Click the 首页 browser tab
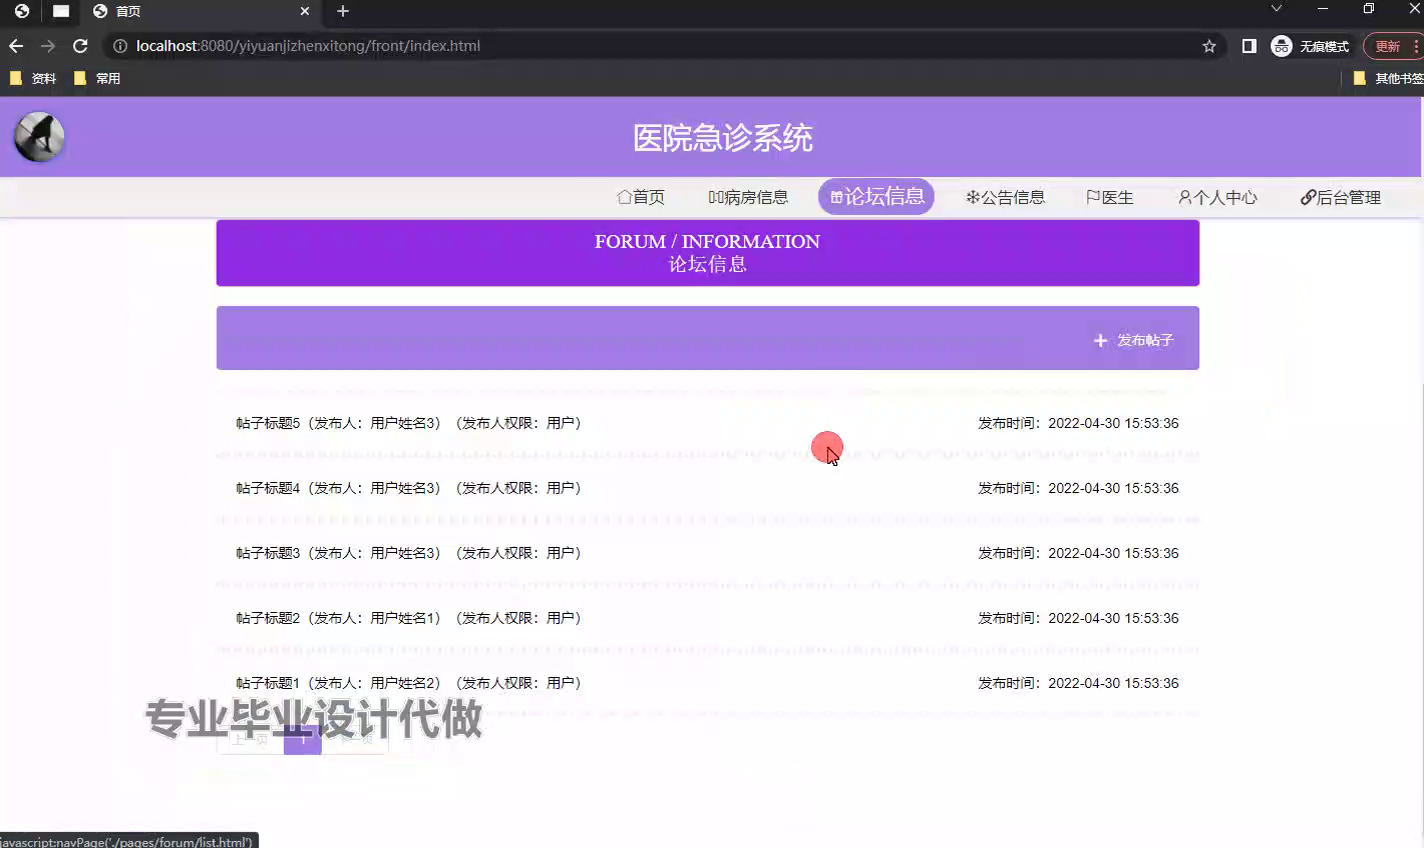The image size is (1424, 848). tap(200, 11)
